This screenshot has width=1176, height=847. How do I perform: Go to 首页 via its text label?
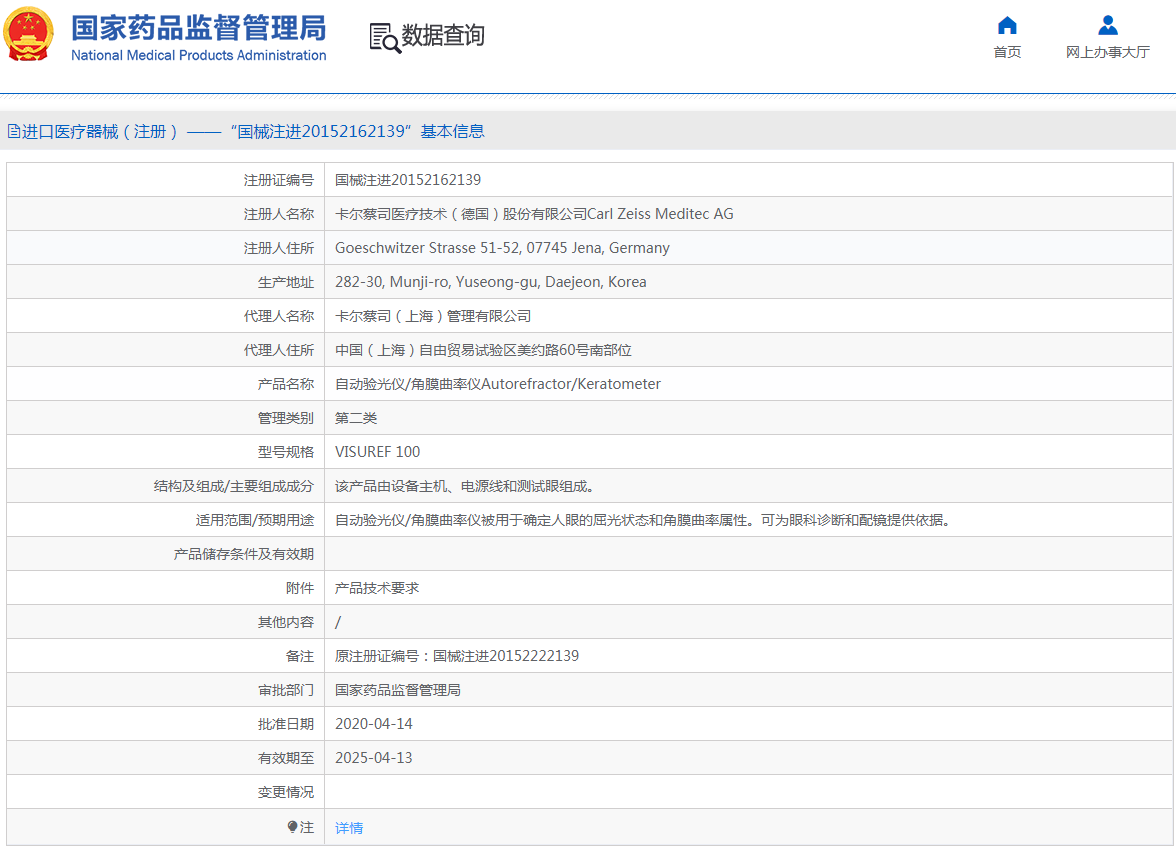pyautogui.click(x=1007, y=52)
